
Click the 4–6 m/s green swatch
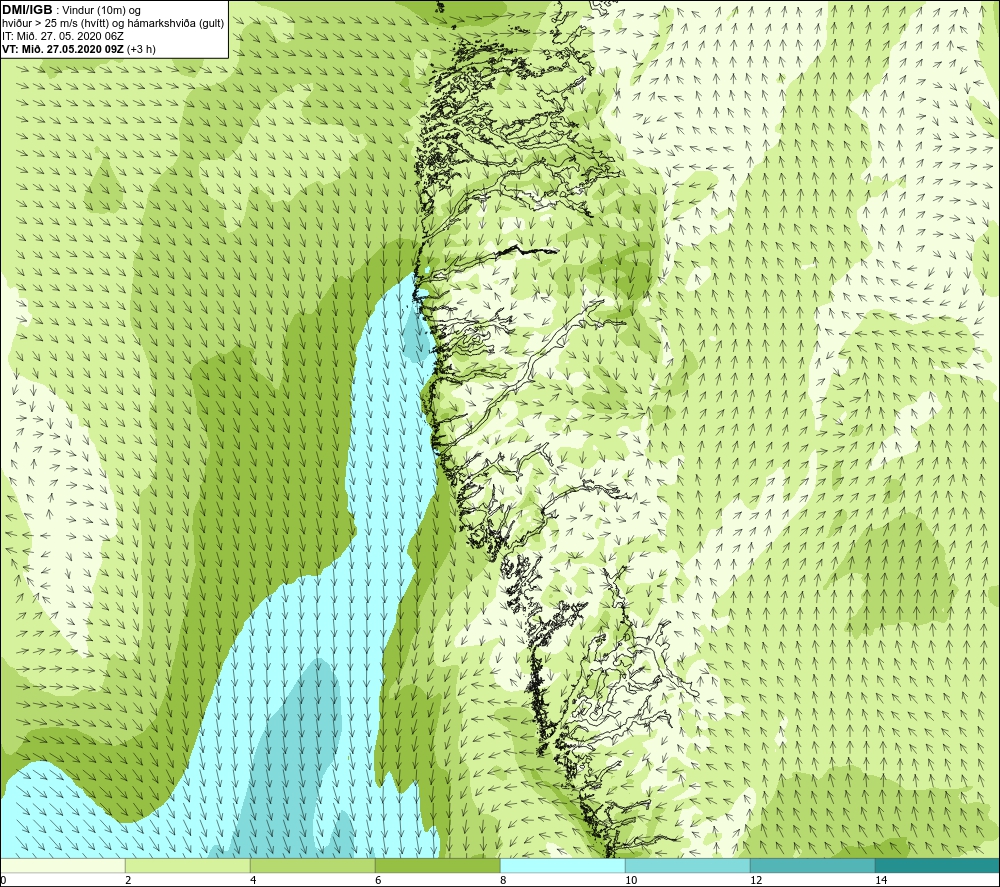tap(312, 866)
